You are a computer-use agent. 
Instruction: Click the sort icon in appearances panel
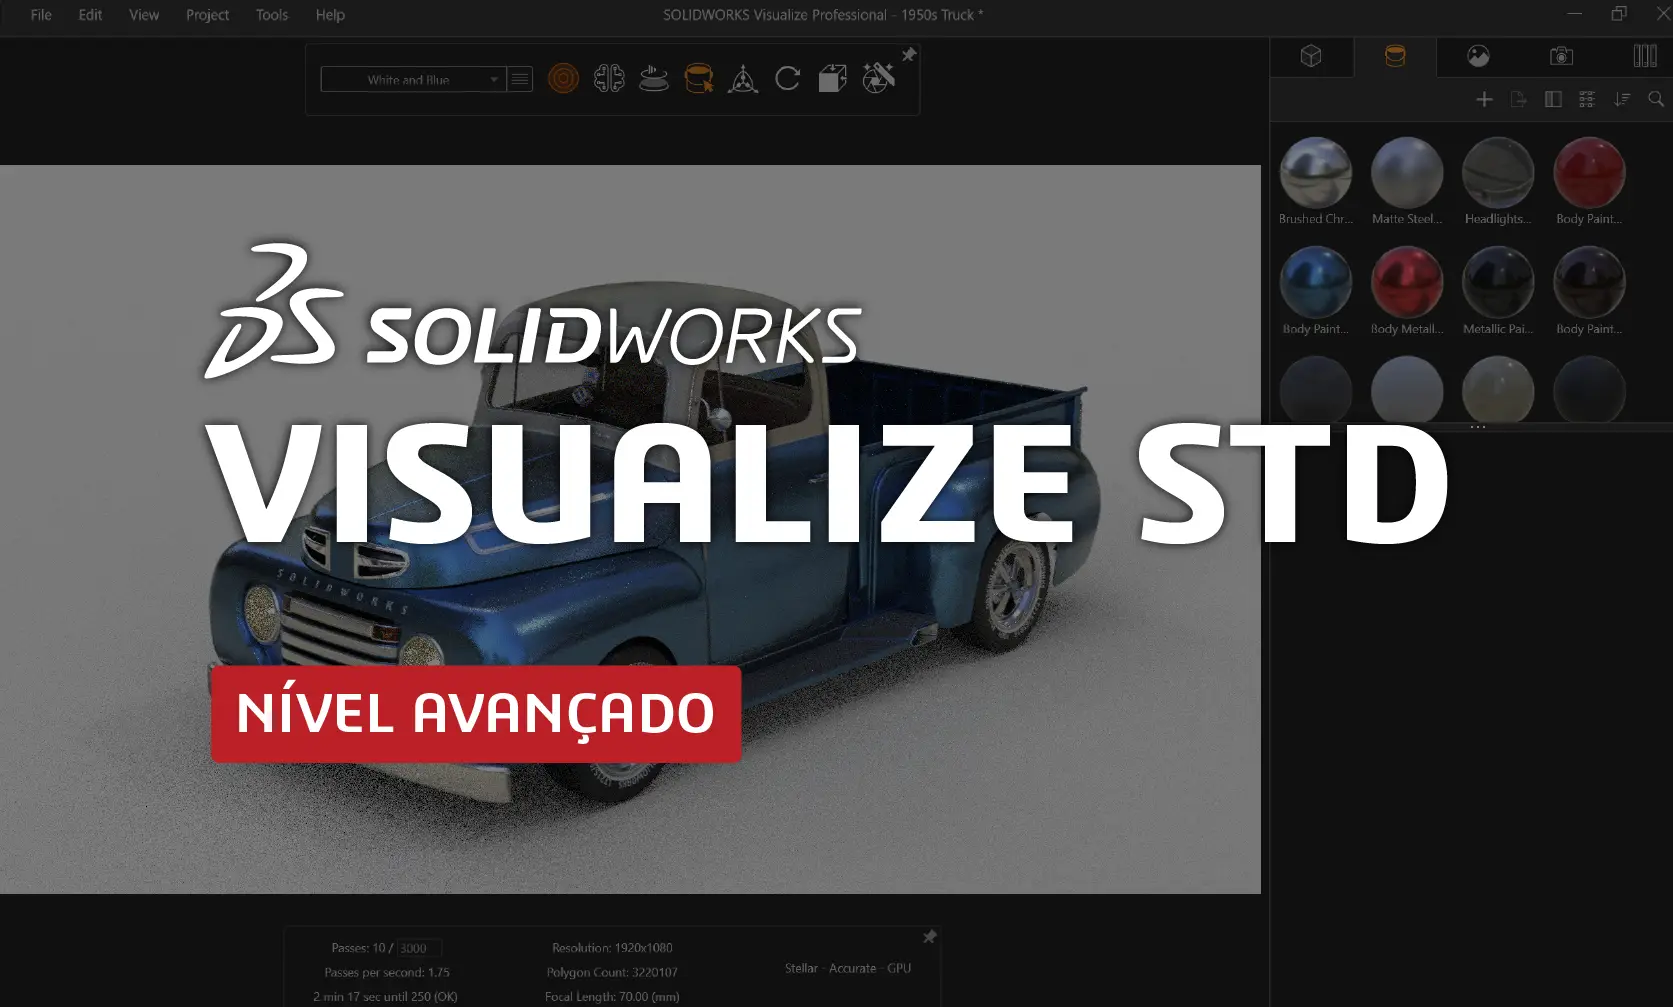[1622, 99]
